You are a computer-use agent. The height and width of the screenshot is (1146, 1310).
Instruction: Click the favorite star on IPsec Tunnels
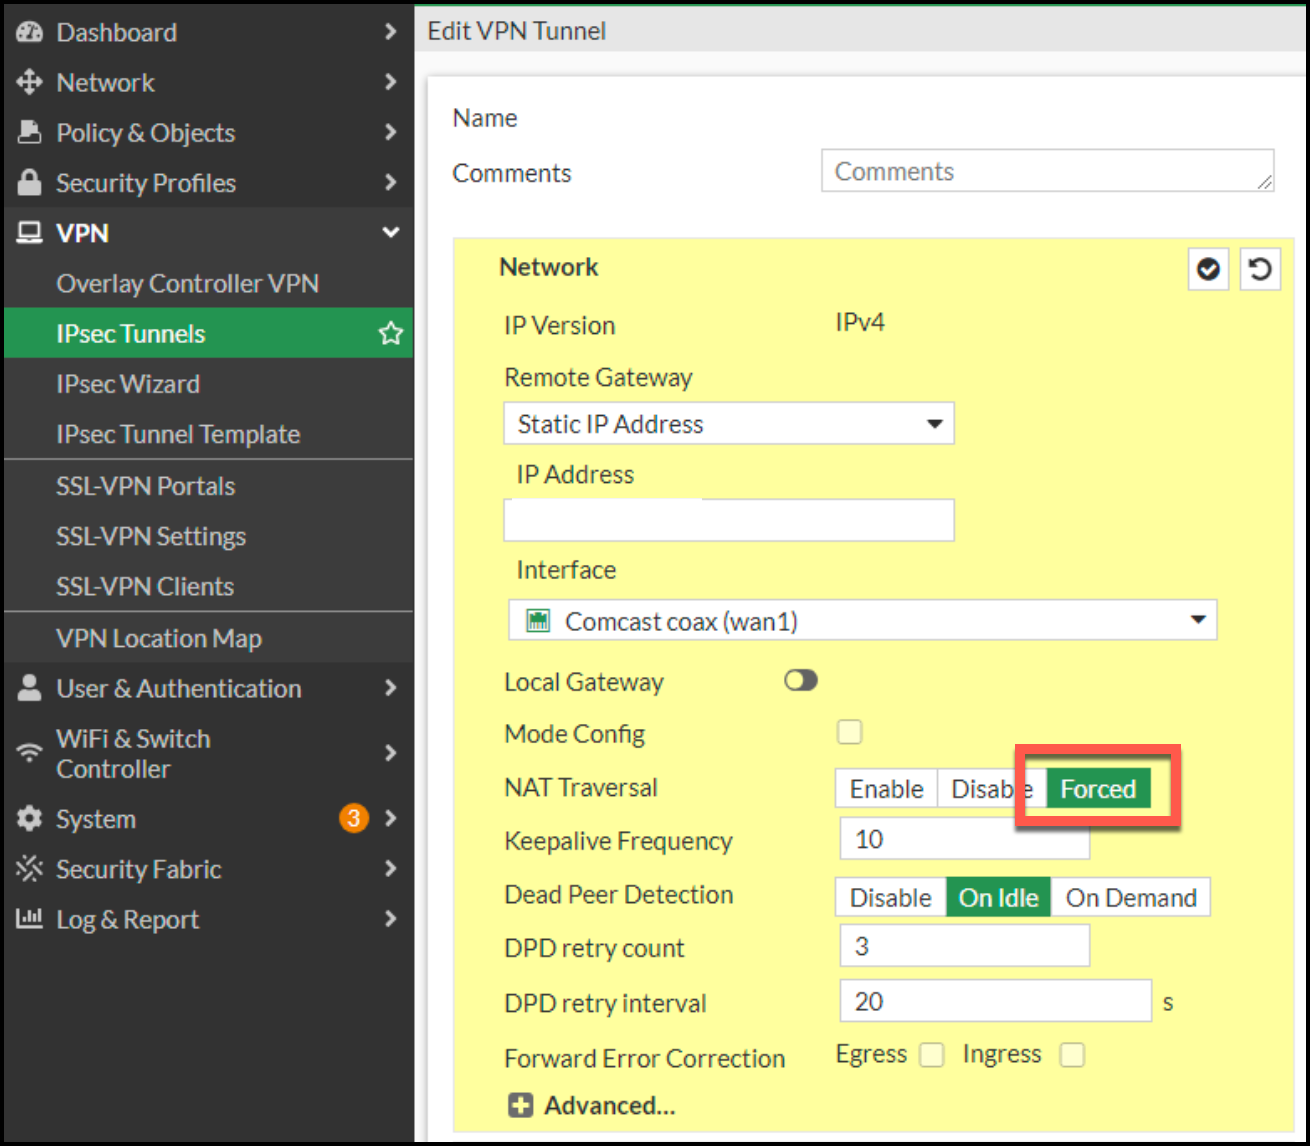(391, 333)
